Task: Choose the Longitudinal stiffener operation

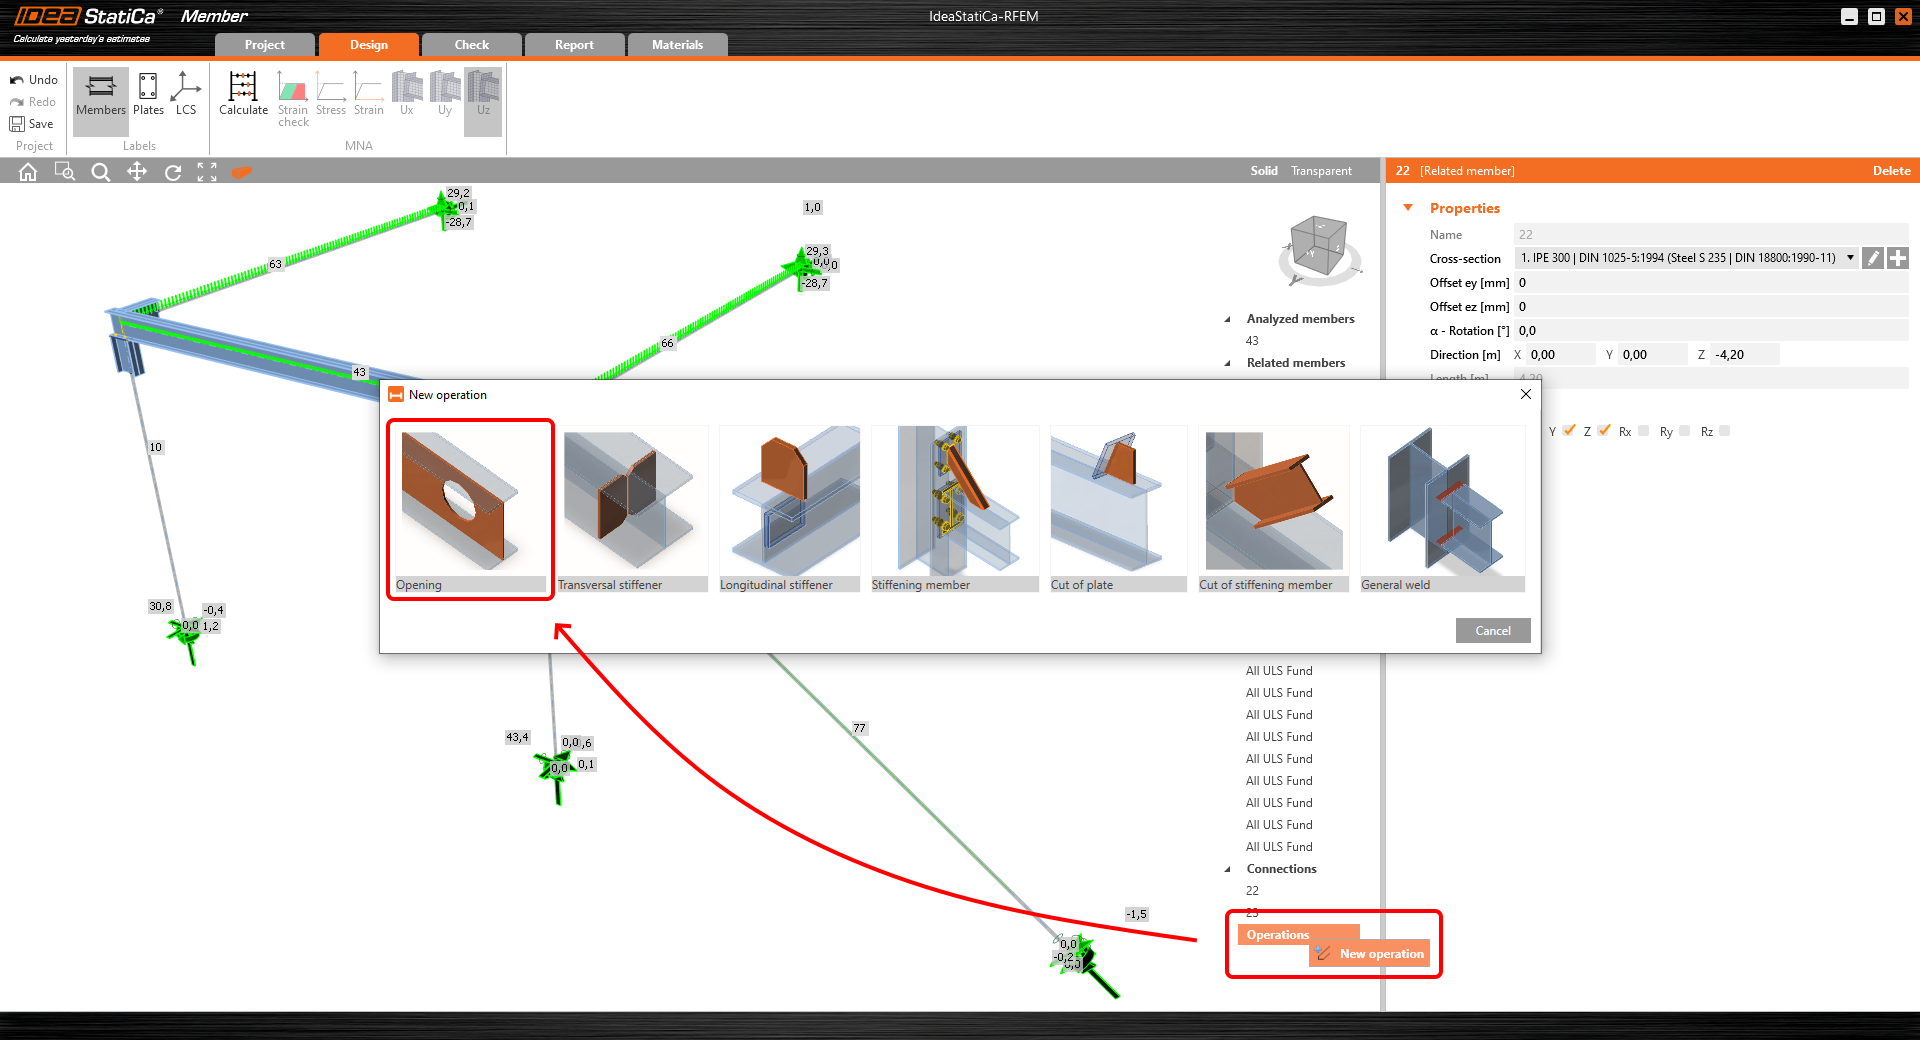Action: coord(789,509)
